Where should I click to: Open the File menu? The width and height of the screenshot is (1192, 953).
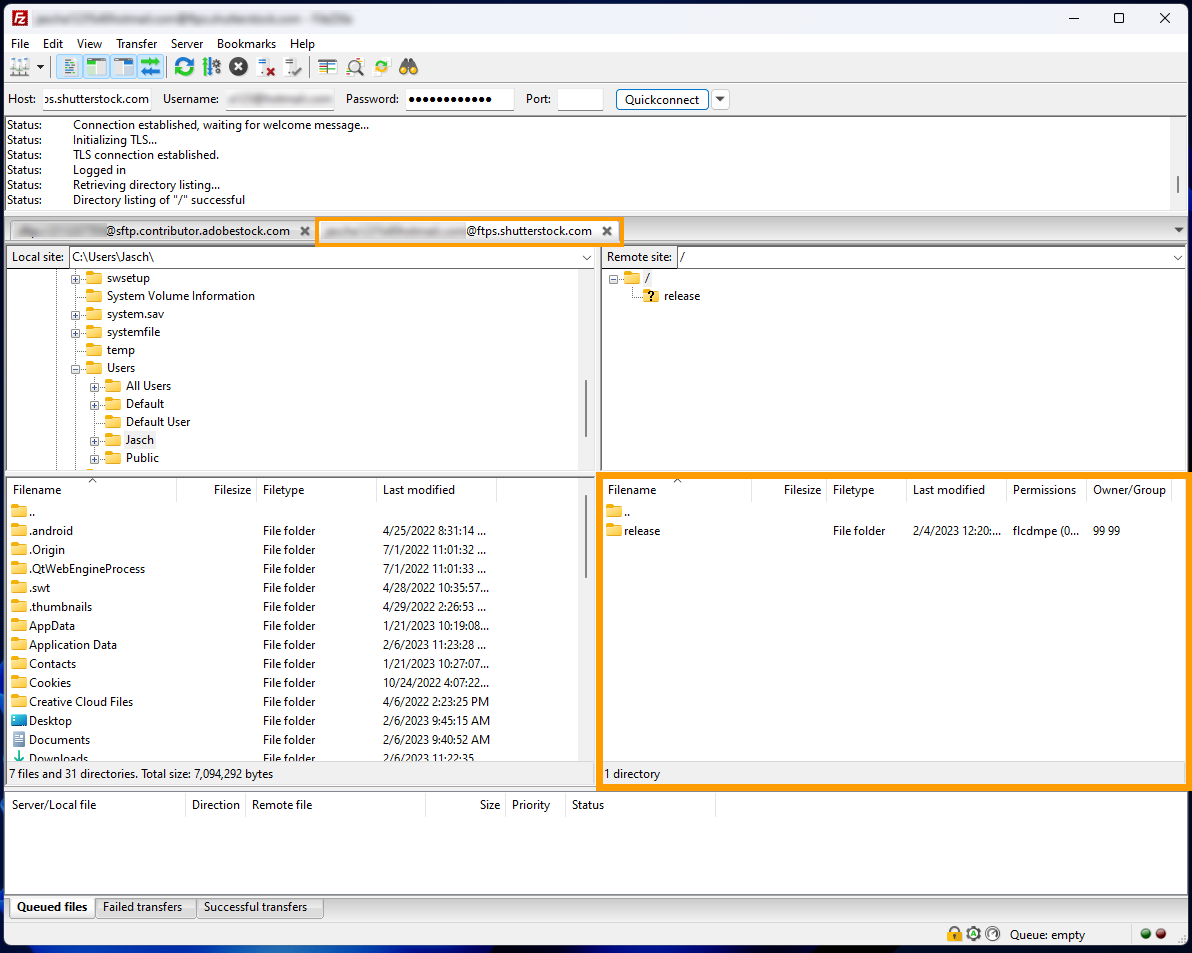20,43
